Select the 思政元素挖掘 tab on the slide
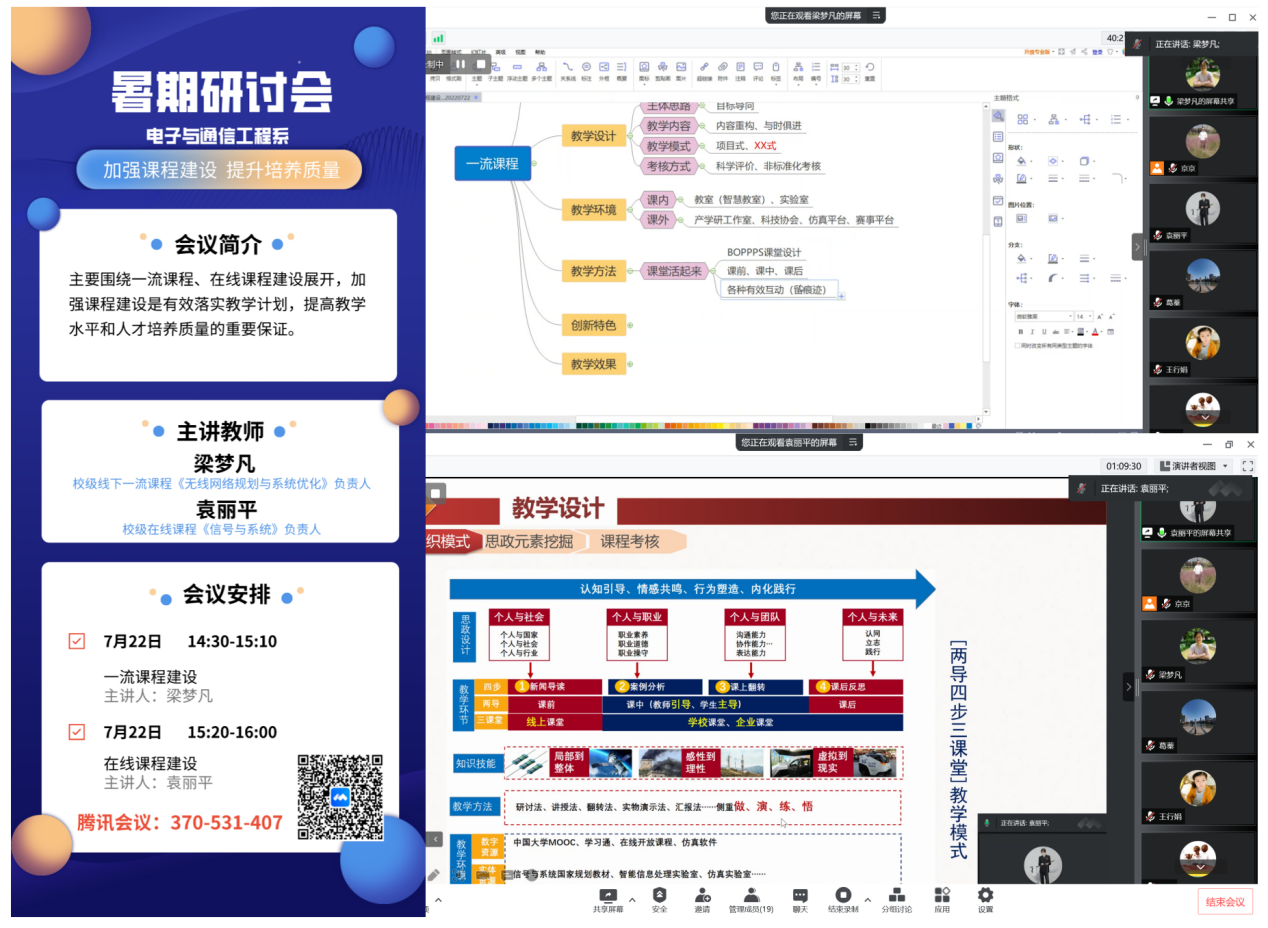Screen dimensions: 1268x928 click(529, 542)
